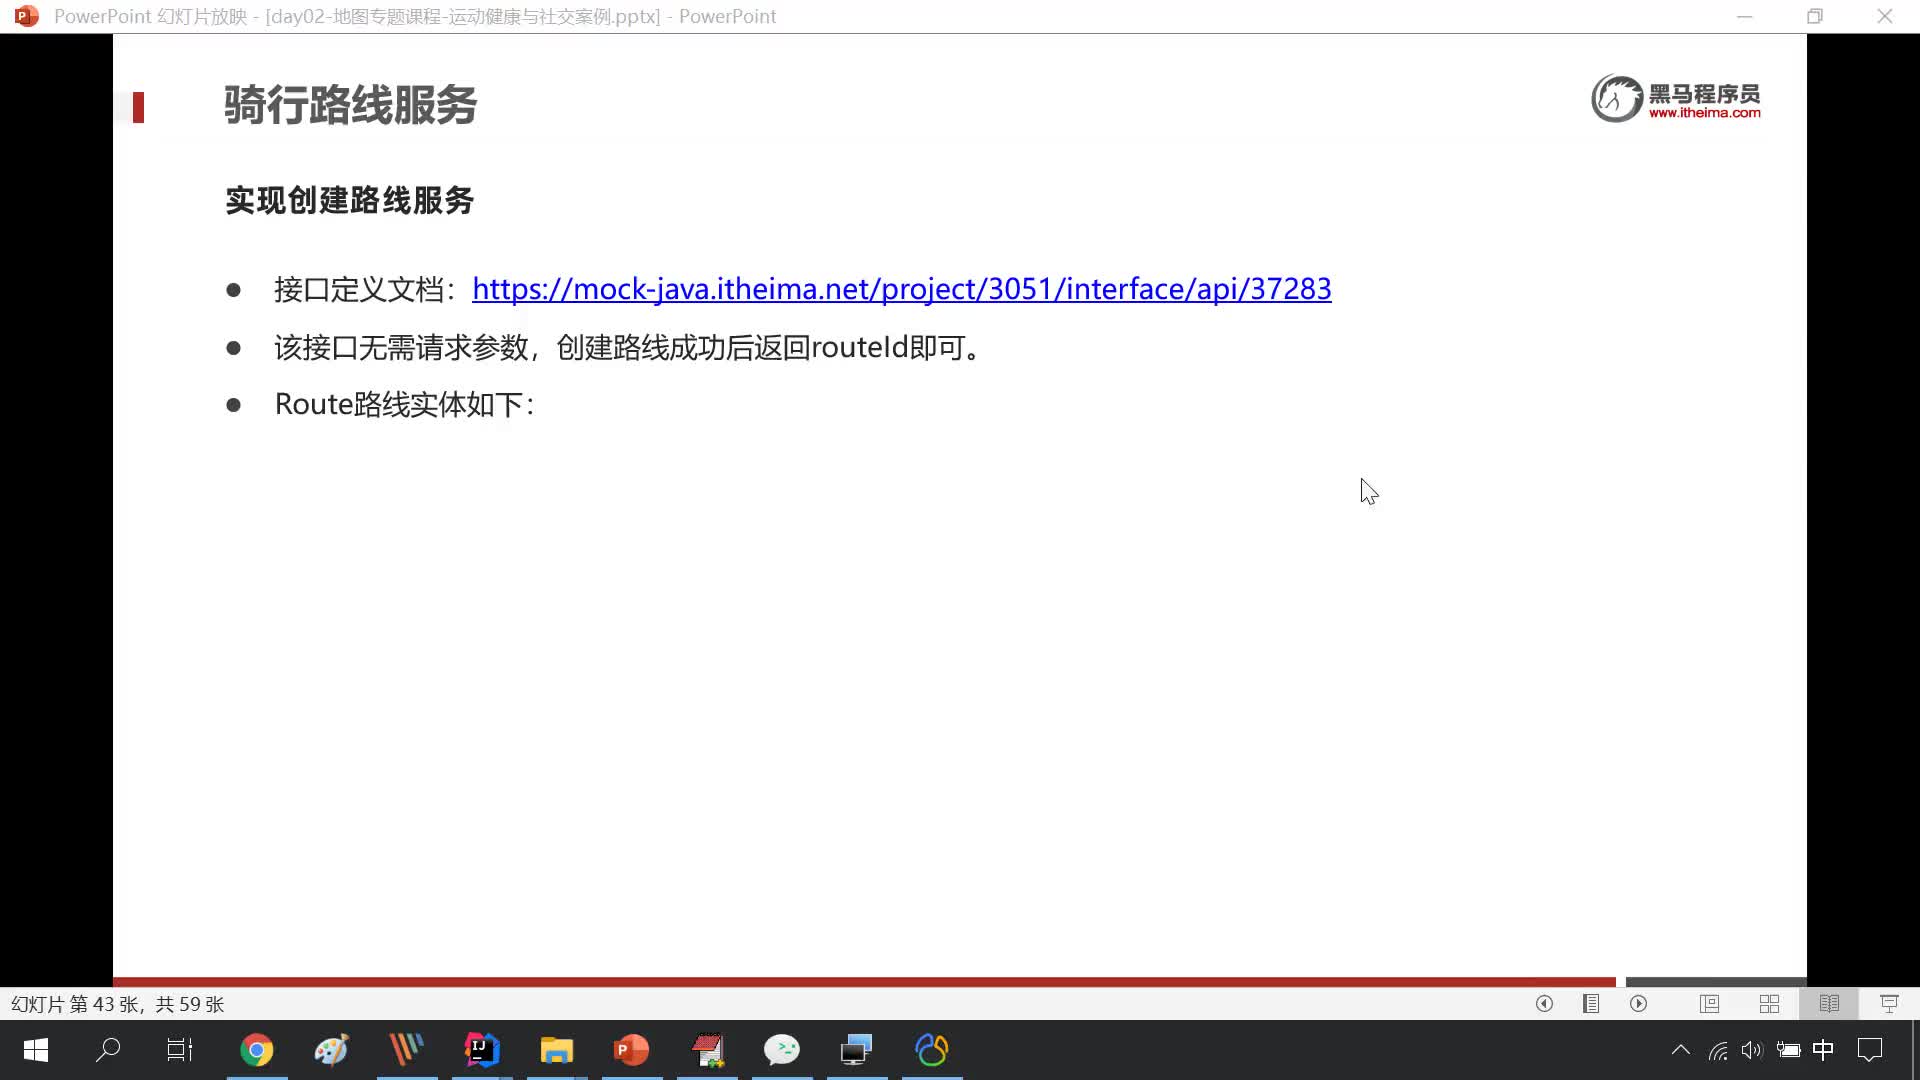Open the mock-java.itheima.net interface link
The width and height of the screenshot is (1920, 1080).
tap(901, 289)
